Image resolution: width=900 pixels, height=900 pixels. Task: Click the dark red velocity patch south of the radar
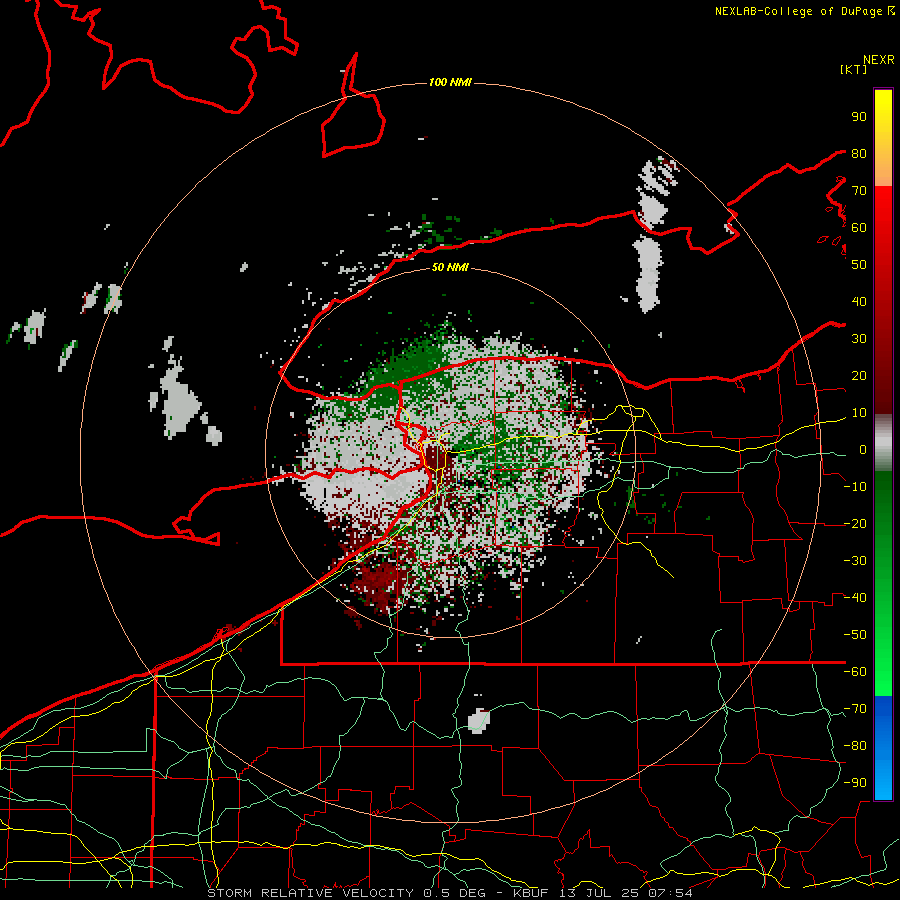(x=376, y=581)
